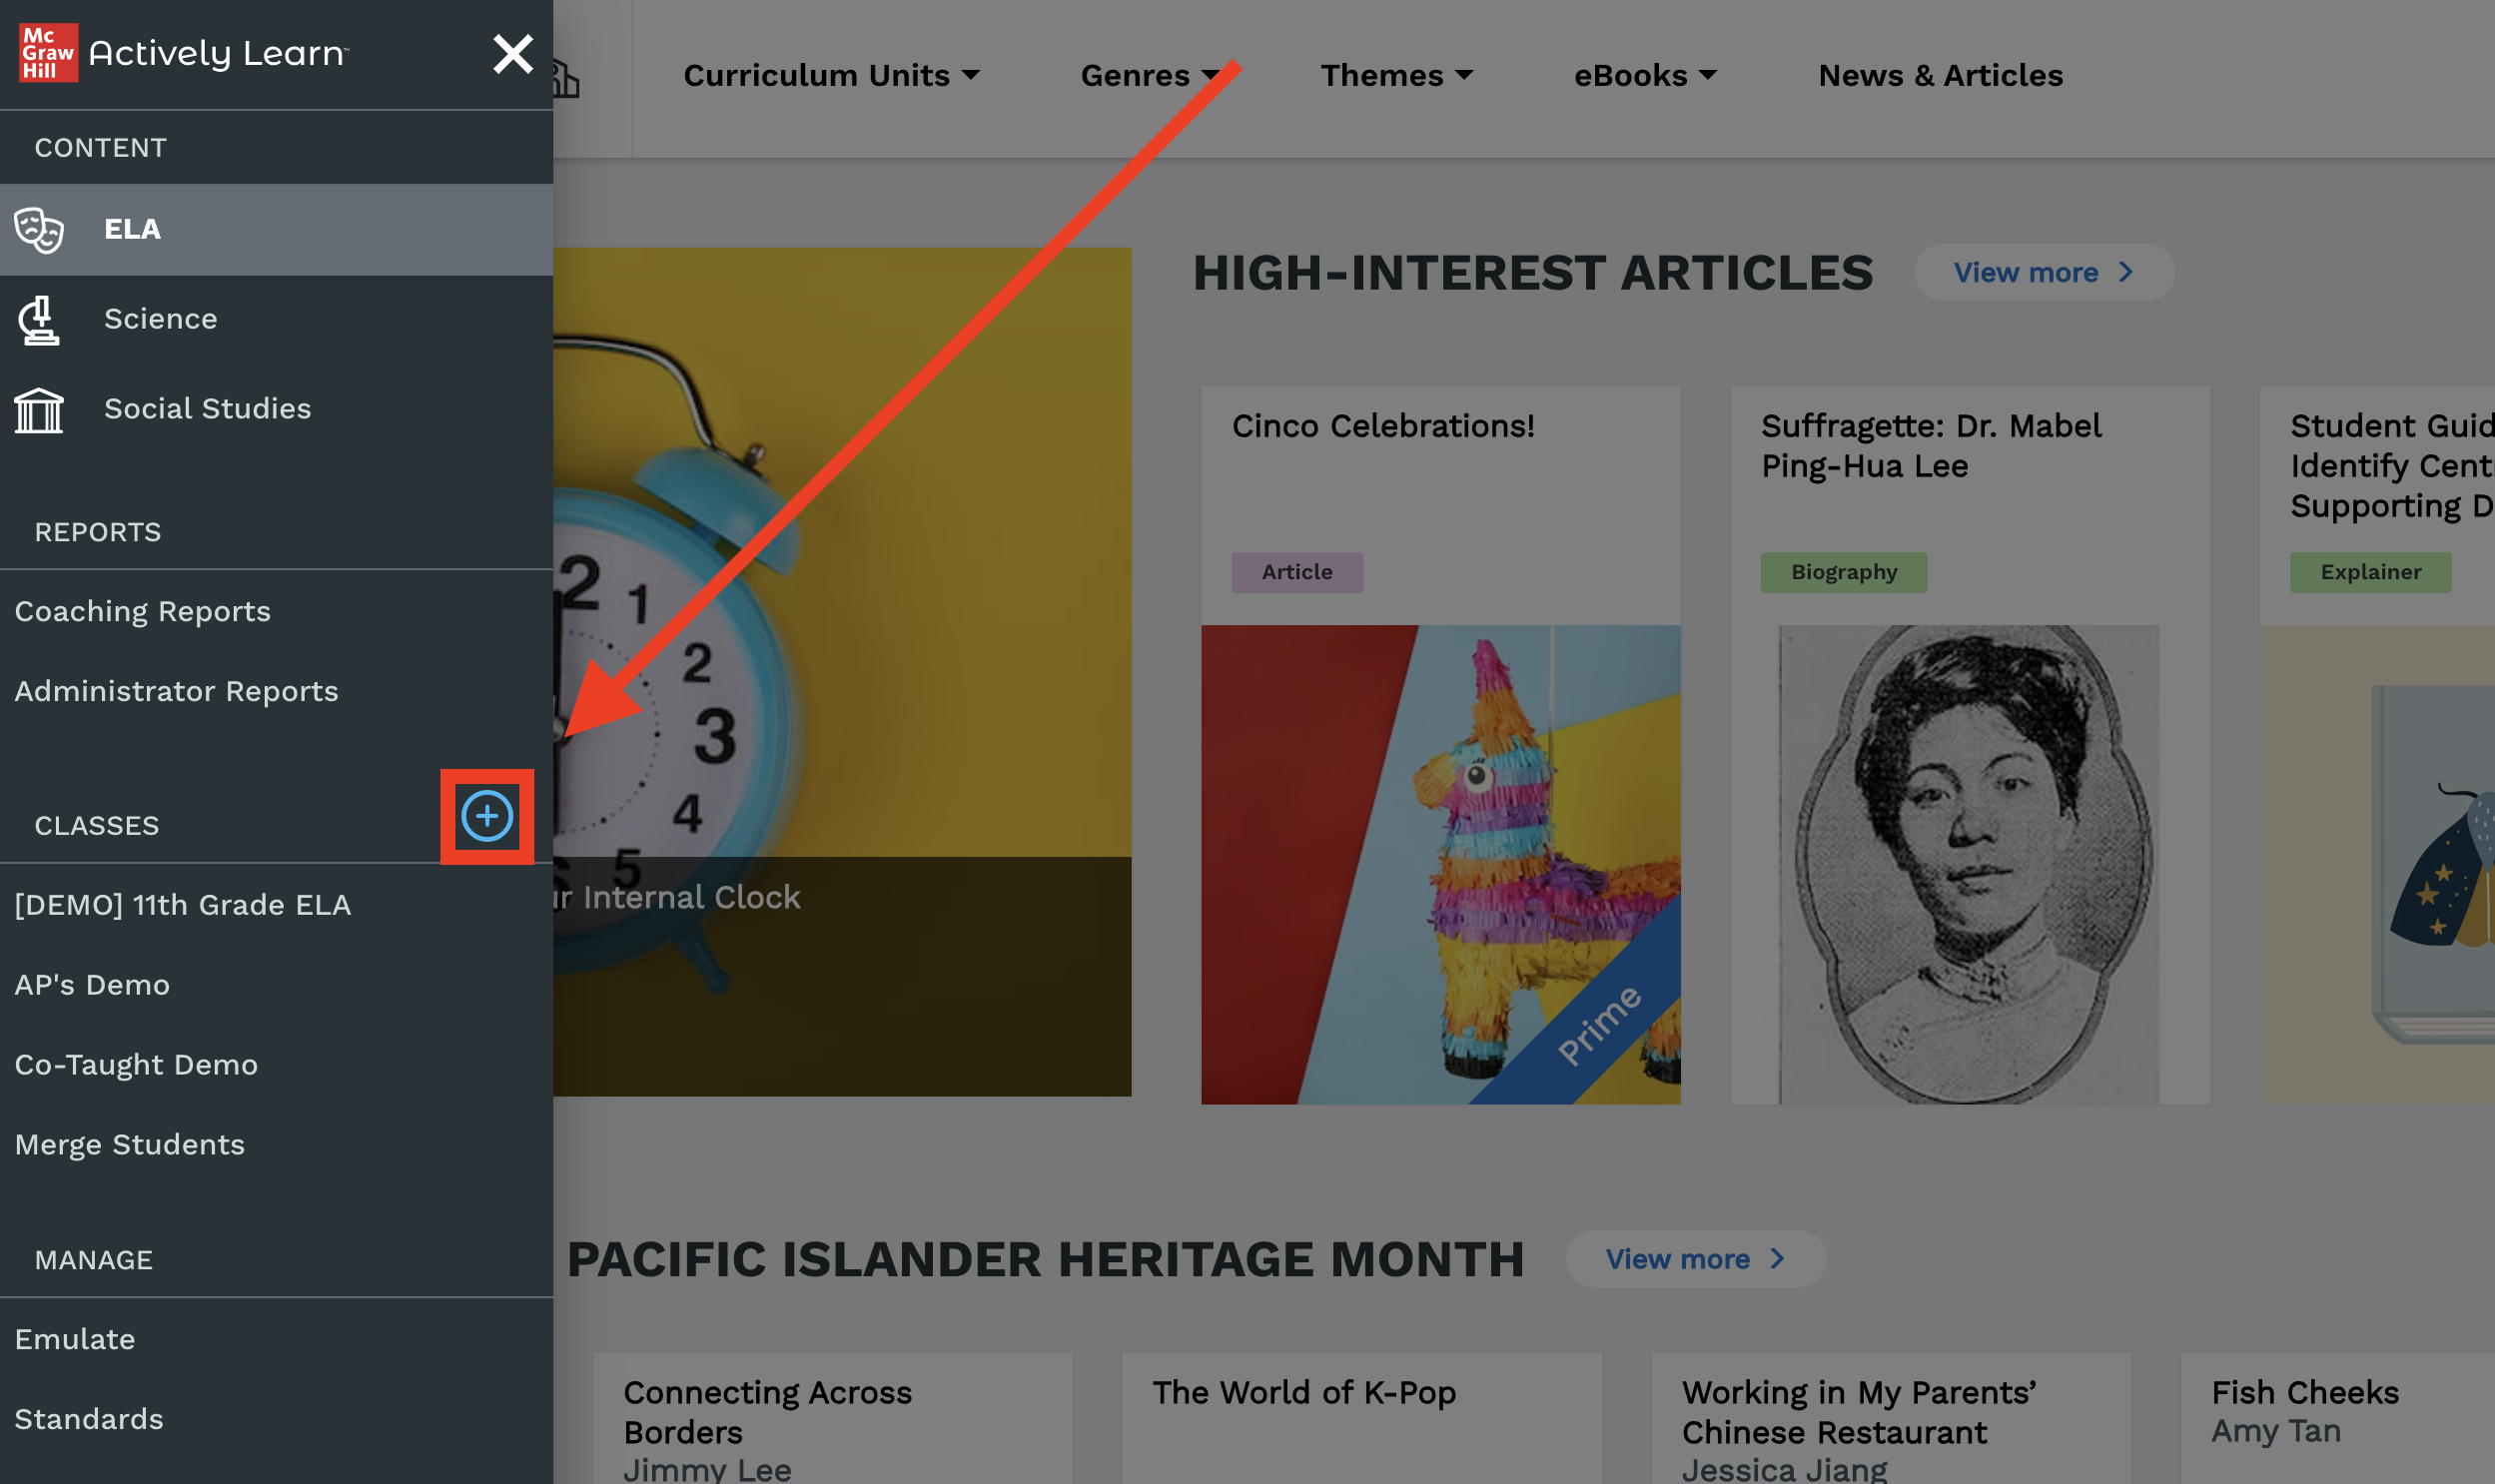Click the partially hidden school building icon

[566, 79]
